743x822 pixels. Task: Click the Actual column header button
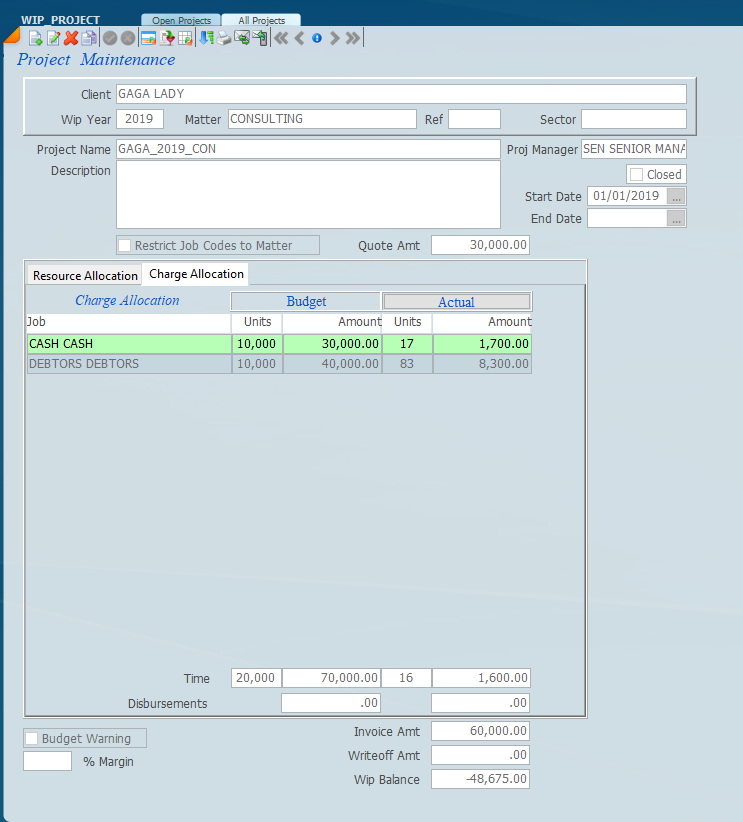coord(457,301)
